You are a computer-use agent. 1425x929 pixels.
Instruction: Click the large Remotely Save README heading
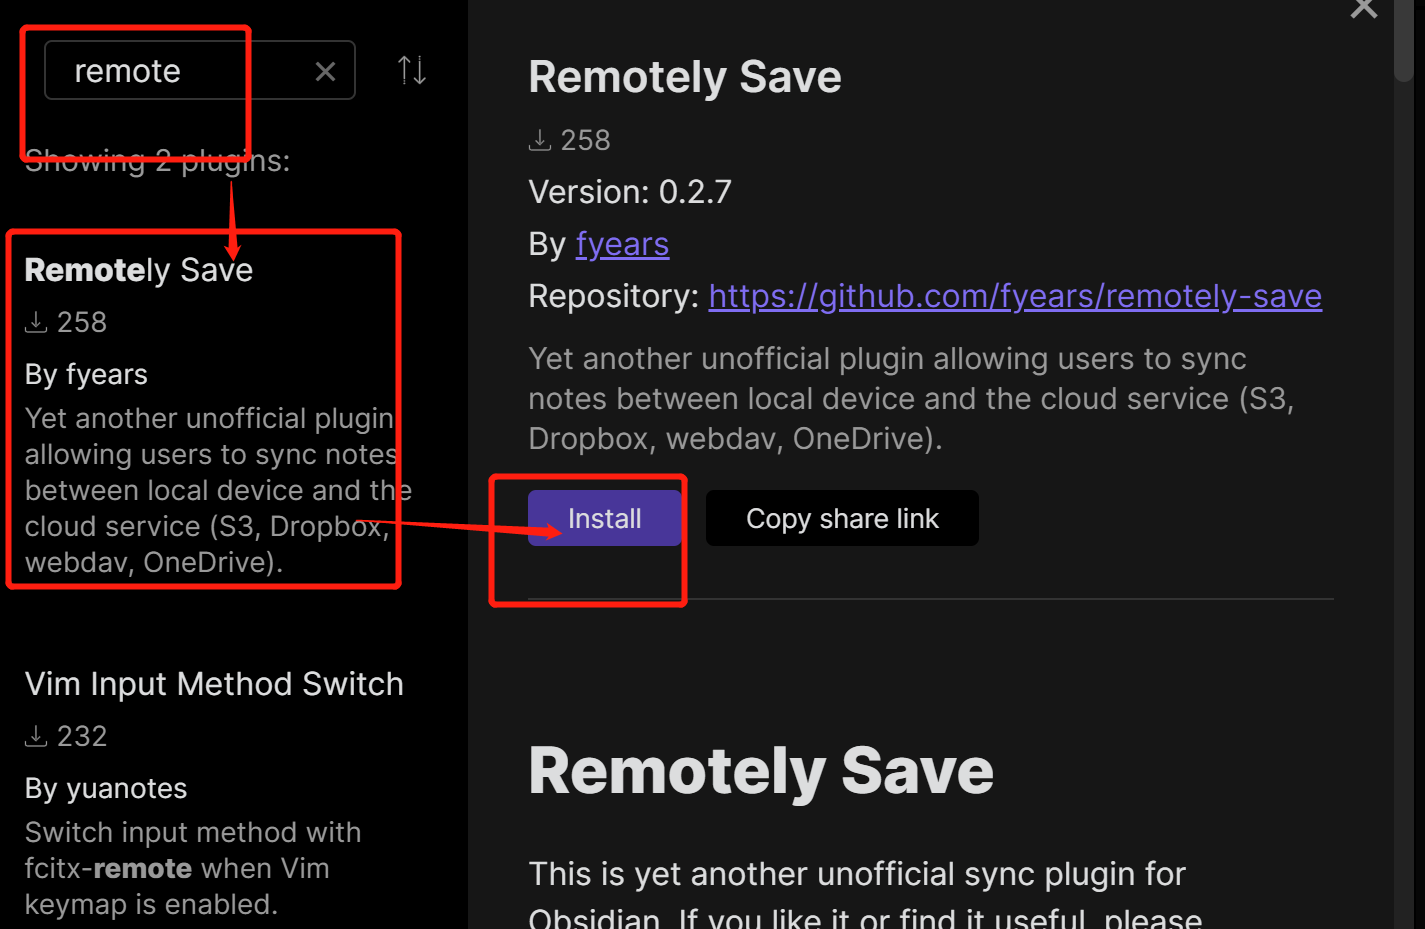point(760,771)
